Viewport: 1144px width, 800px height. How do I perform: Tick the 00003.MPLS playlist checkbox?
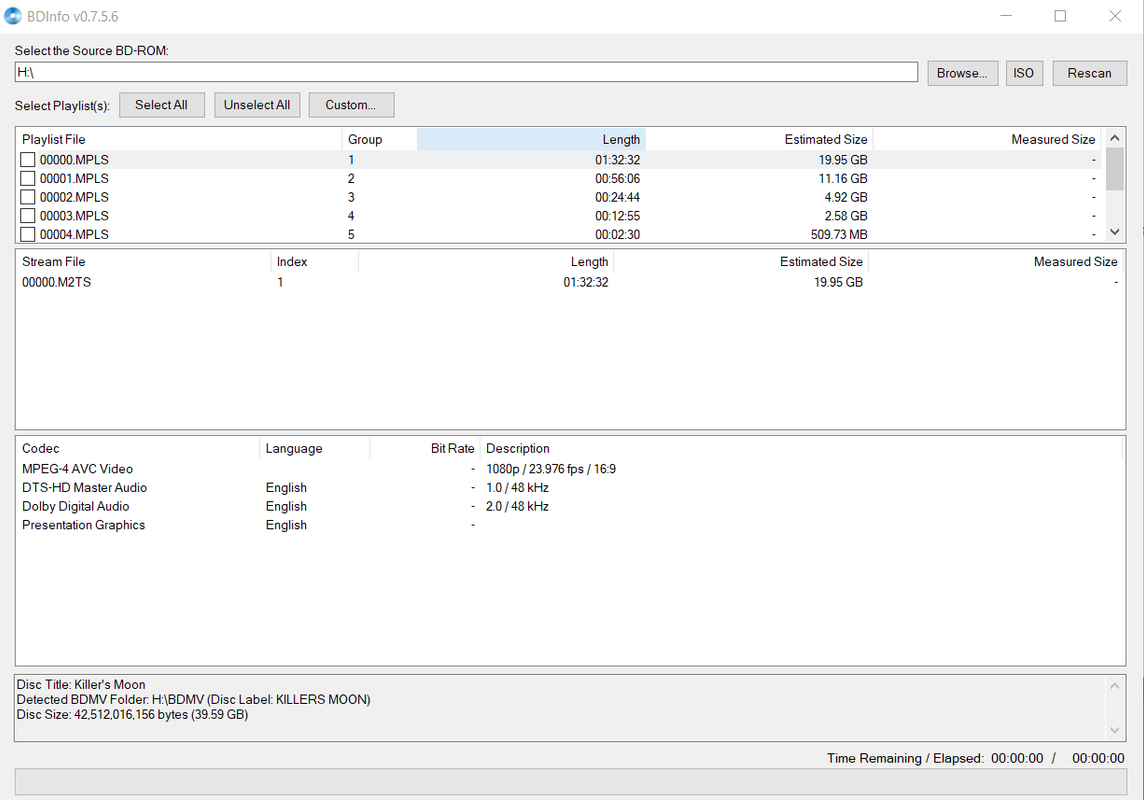pos(28,216)
